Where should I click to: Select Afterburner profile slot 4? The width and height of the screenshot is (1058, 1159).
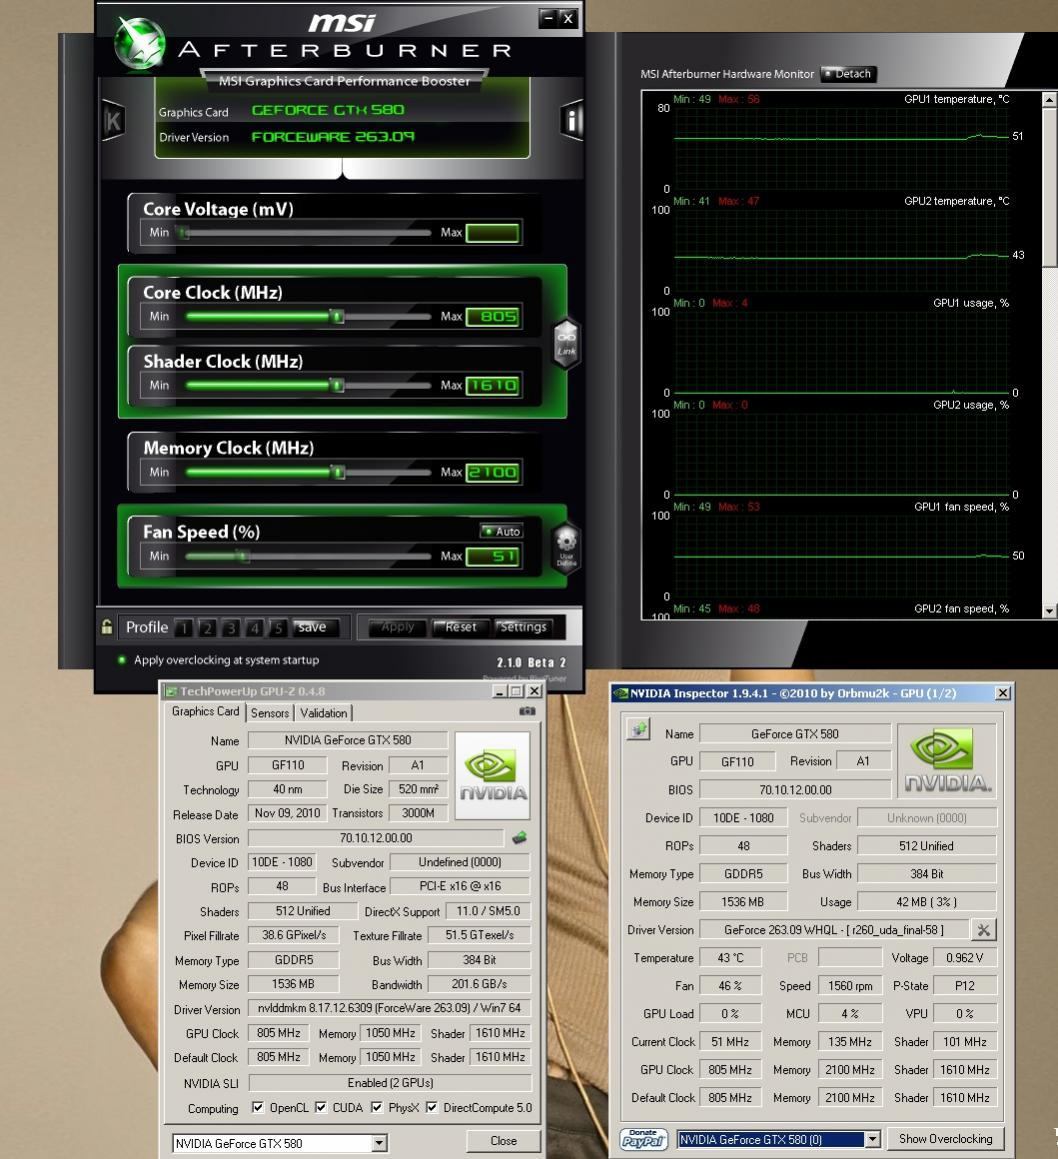pos(254,628)
